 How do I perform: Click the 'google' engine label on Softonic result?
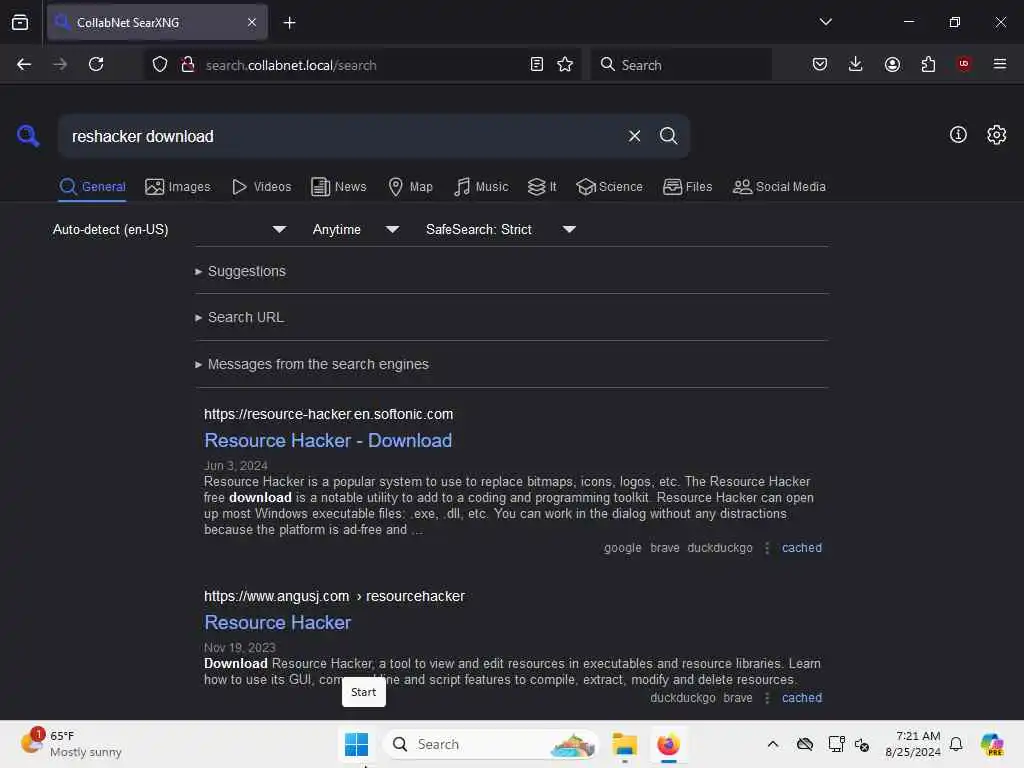pos(622,548)
